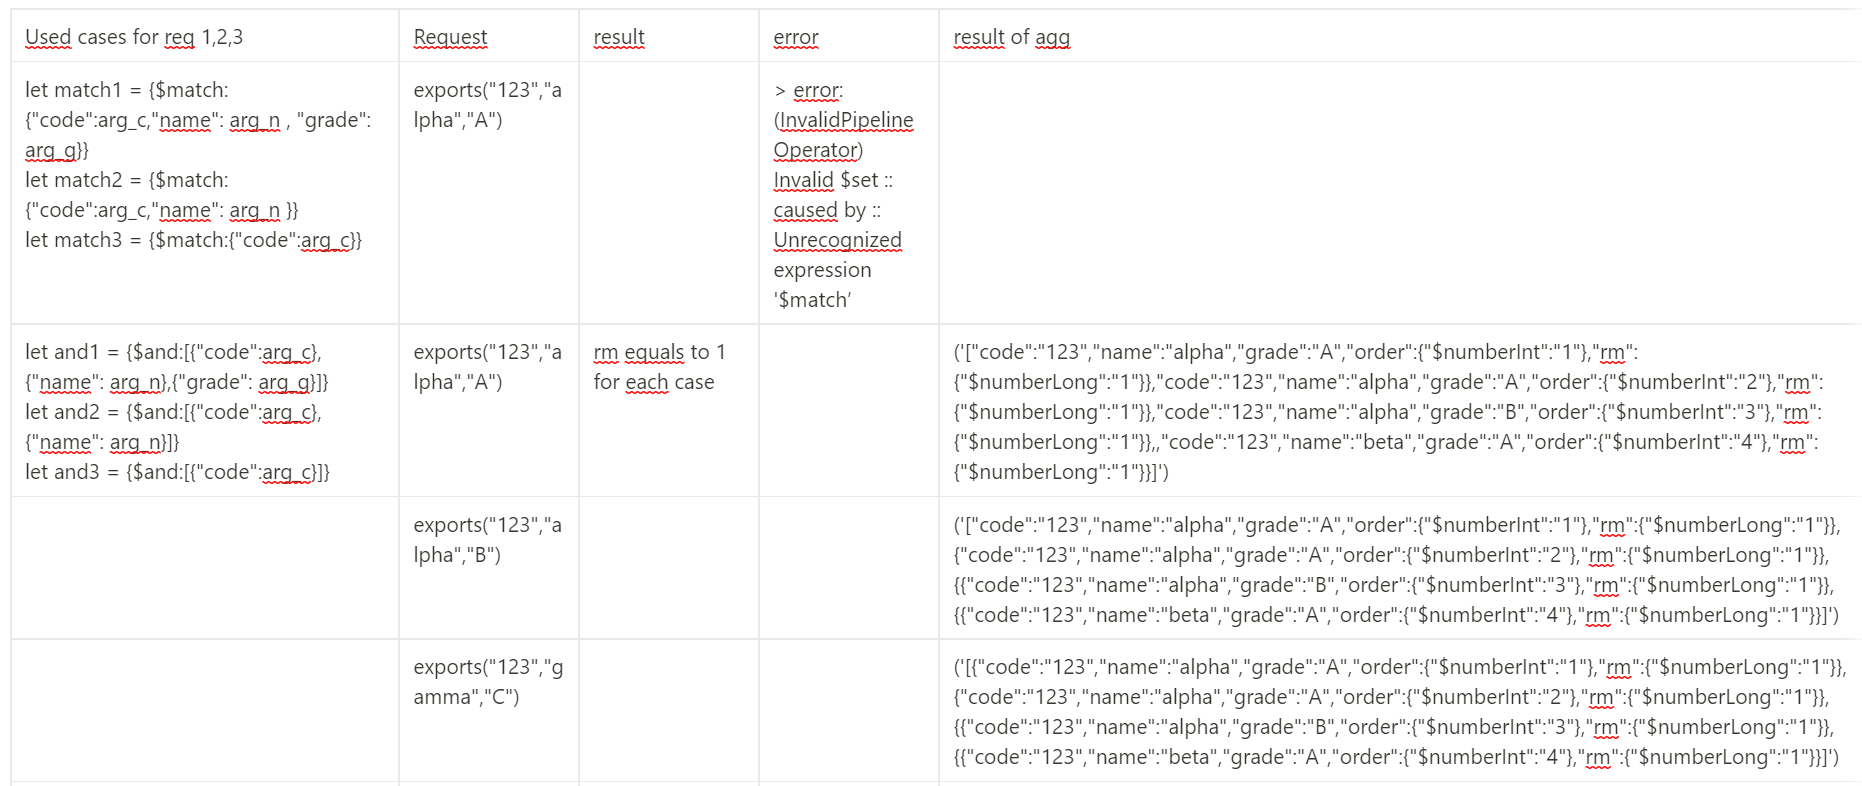This screenshot has height=786, width=1862.
Task: Click the underlined "Unrecognized" word
Action: click(x=837, y=240)
